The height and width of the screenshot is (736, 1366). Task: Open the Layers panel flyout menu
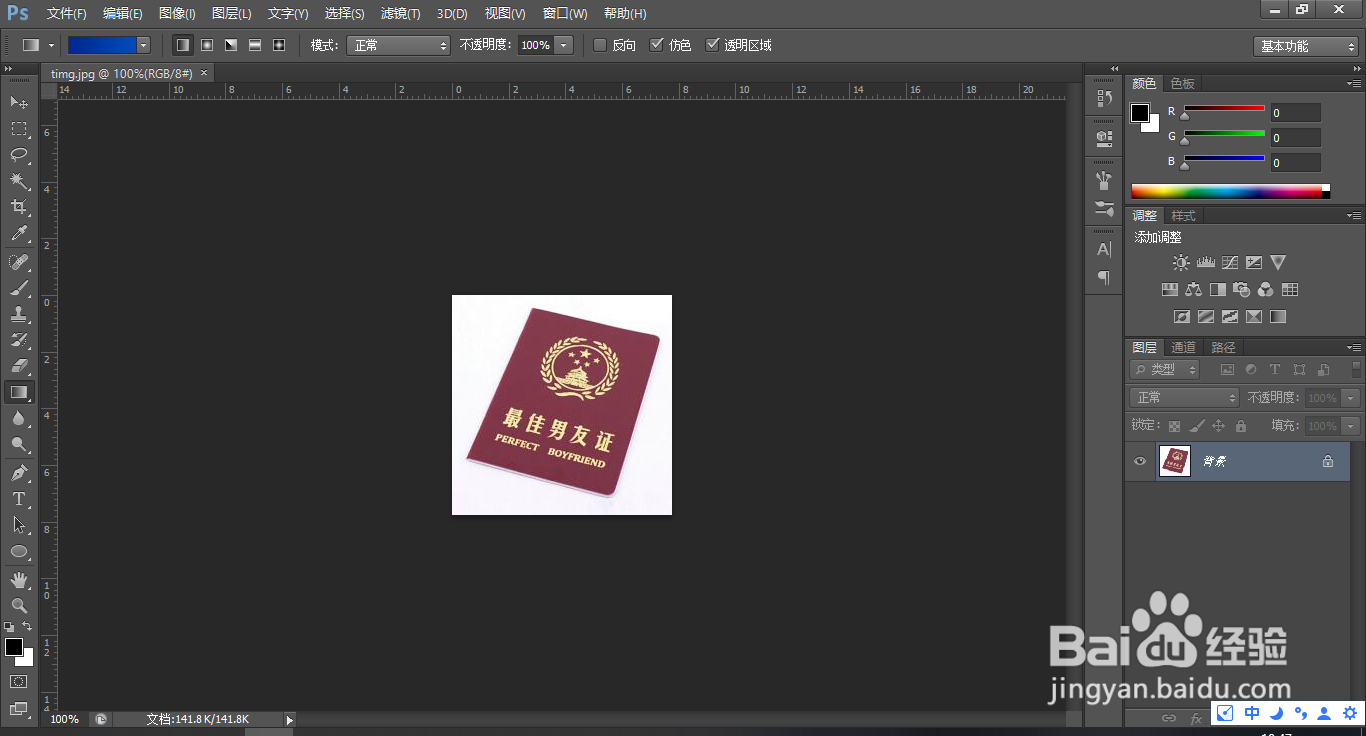[x=1354, y=347]
